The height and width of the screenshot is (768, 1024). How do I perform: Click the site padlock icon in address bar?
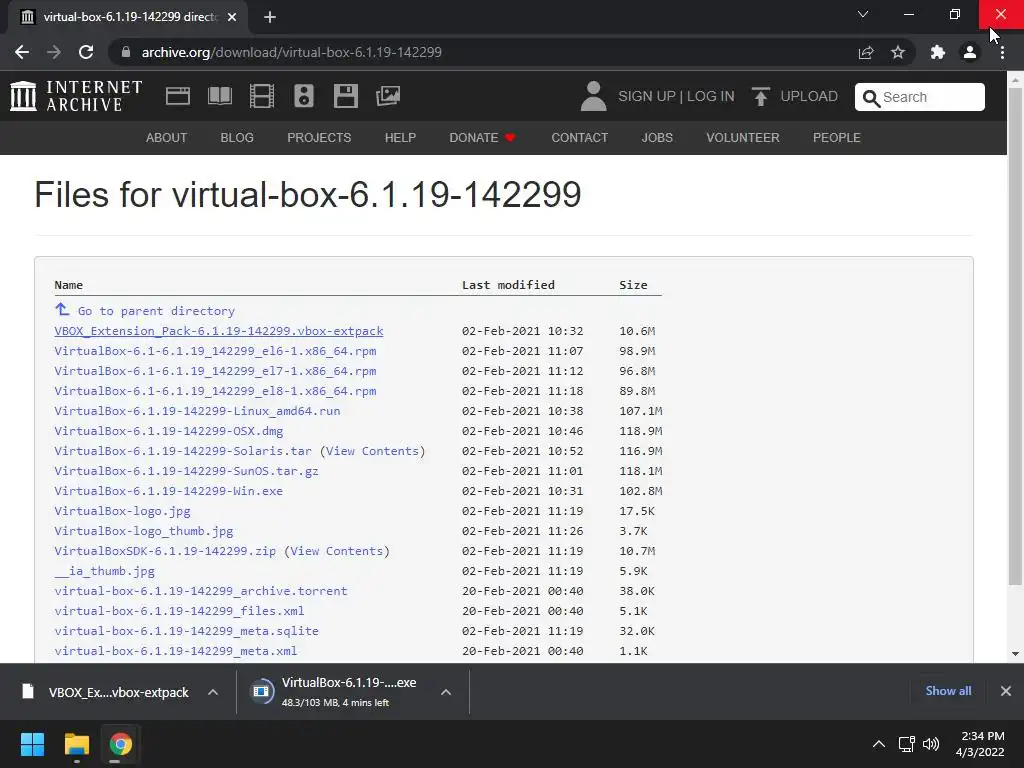126,52
